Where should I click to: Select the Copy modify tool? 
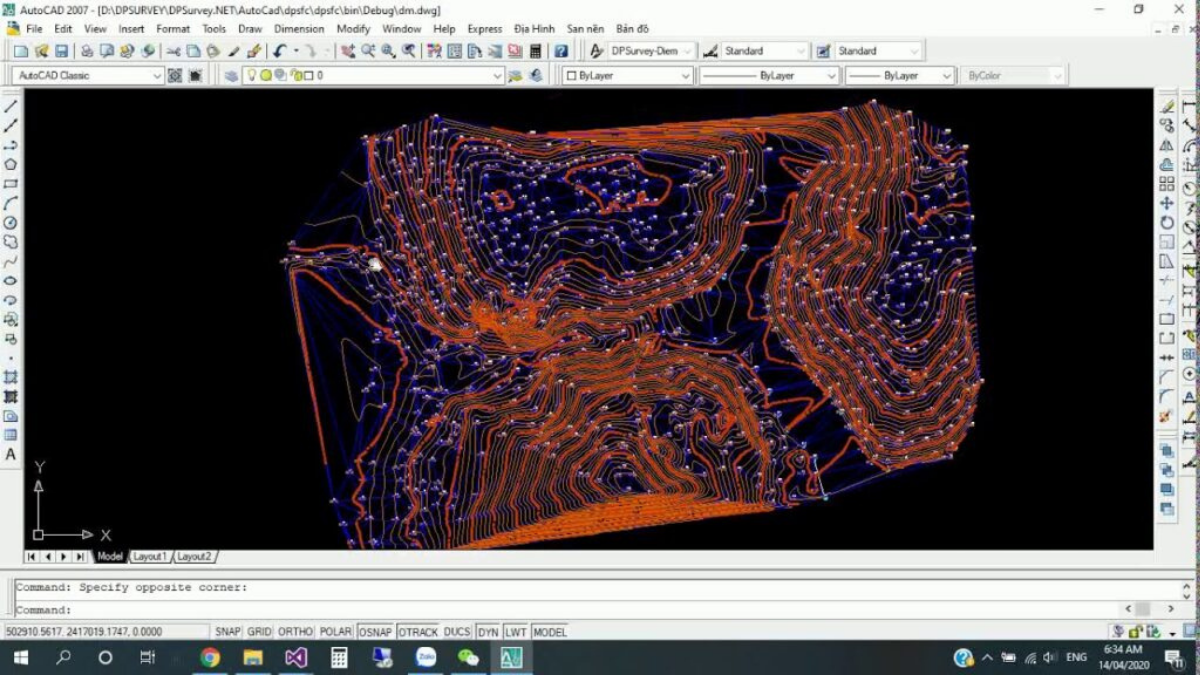[1167, 126]
